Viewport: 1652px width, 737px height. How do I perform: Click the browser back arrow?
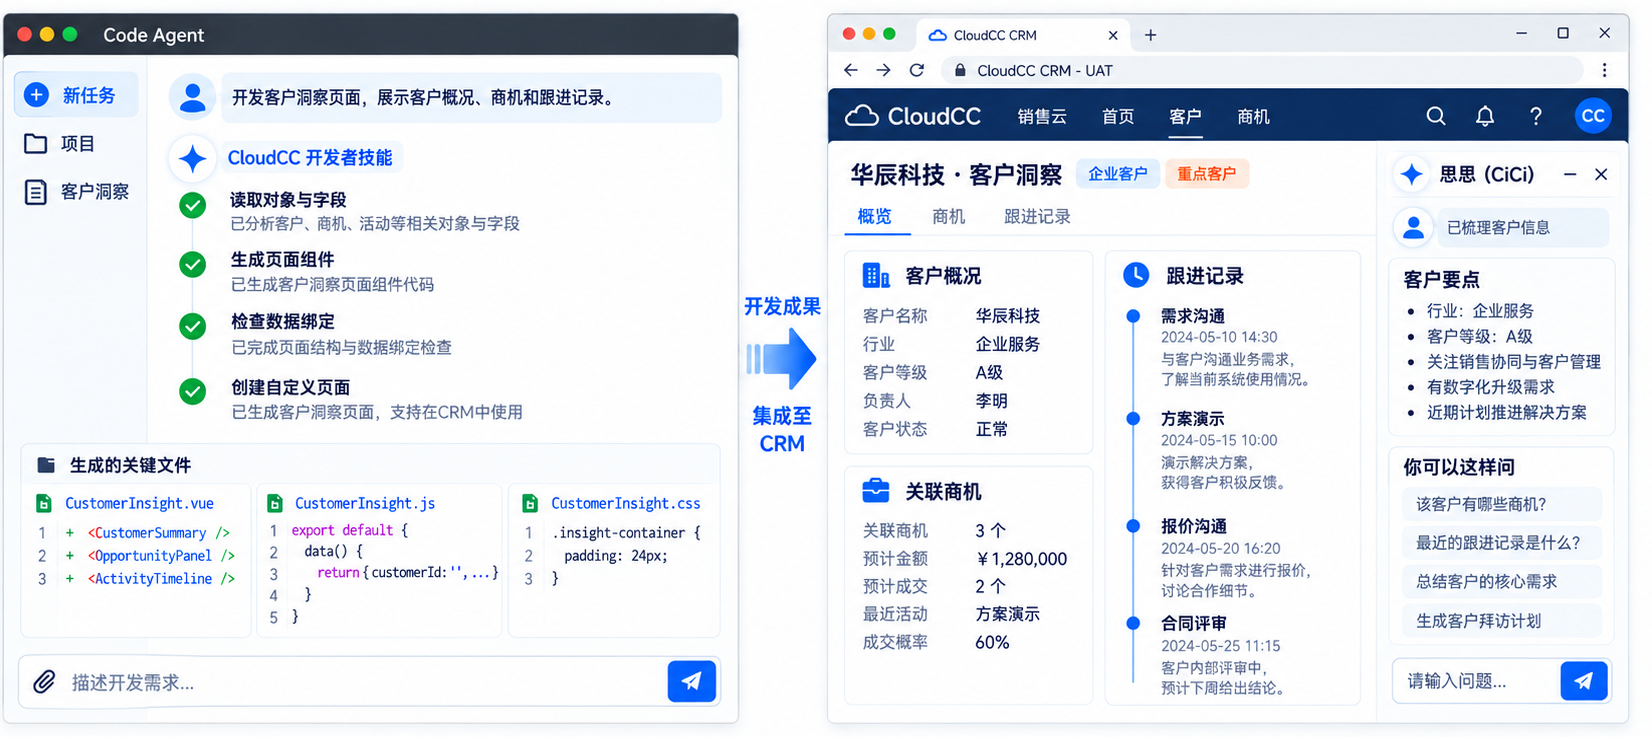coord(851,70)
